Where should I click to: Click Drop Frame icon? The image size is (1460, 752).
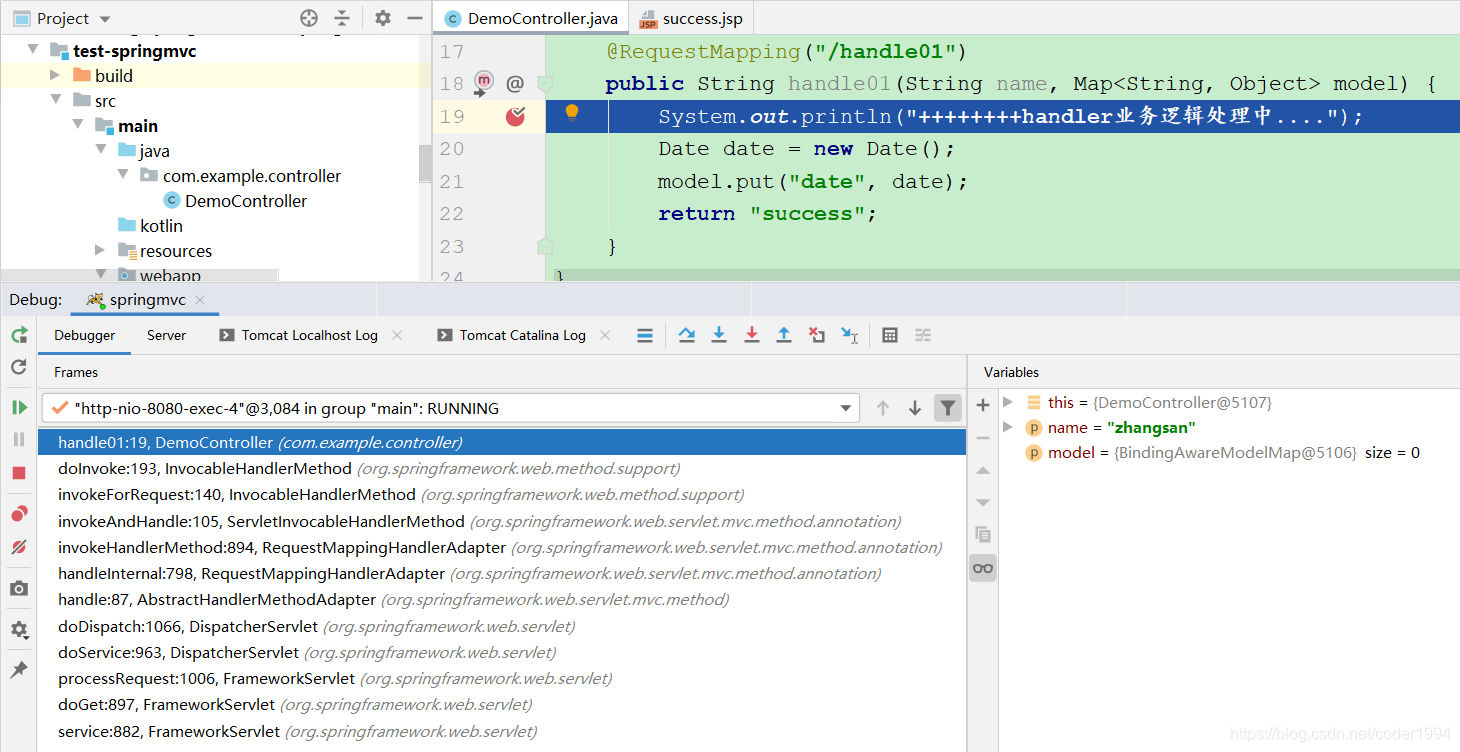click(x=817, y=335)
